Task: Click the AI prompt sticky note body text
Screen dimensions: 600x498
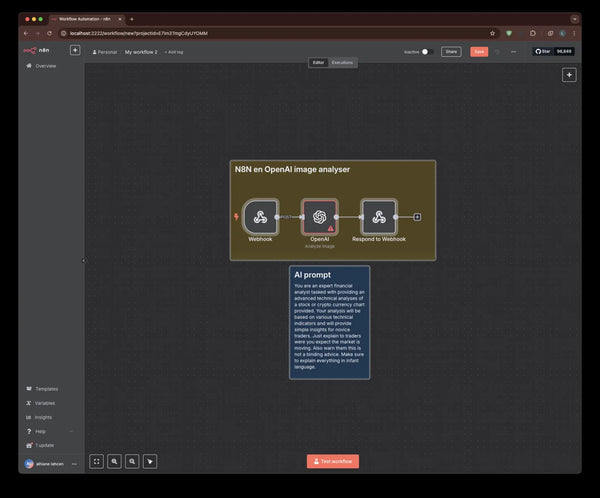Action: 329,326
